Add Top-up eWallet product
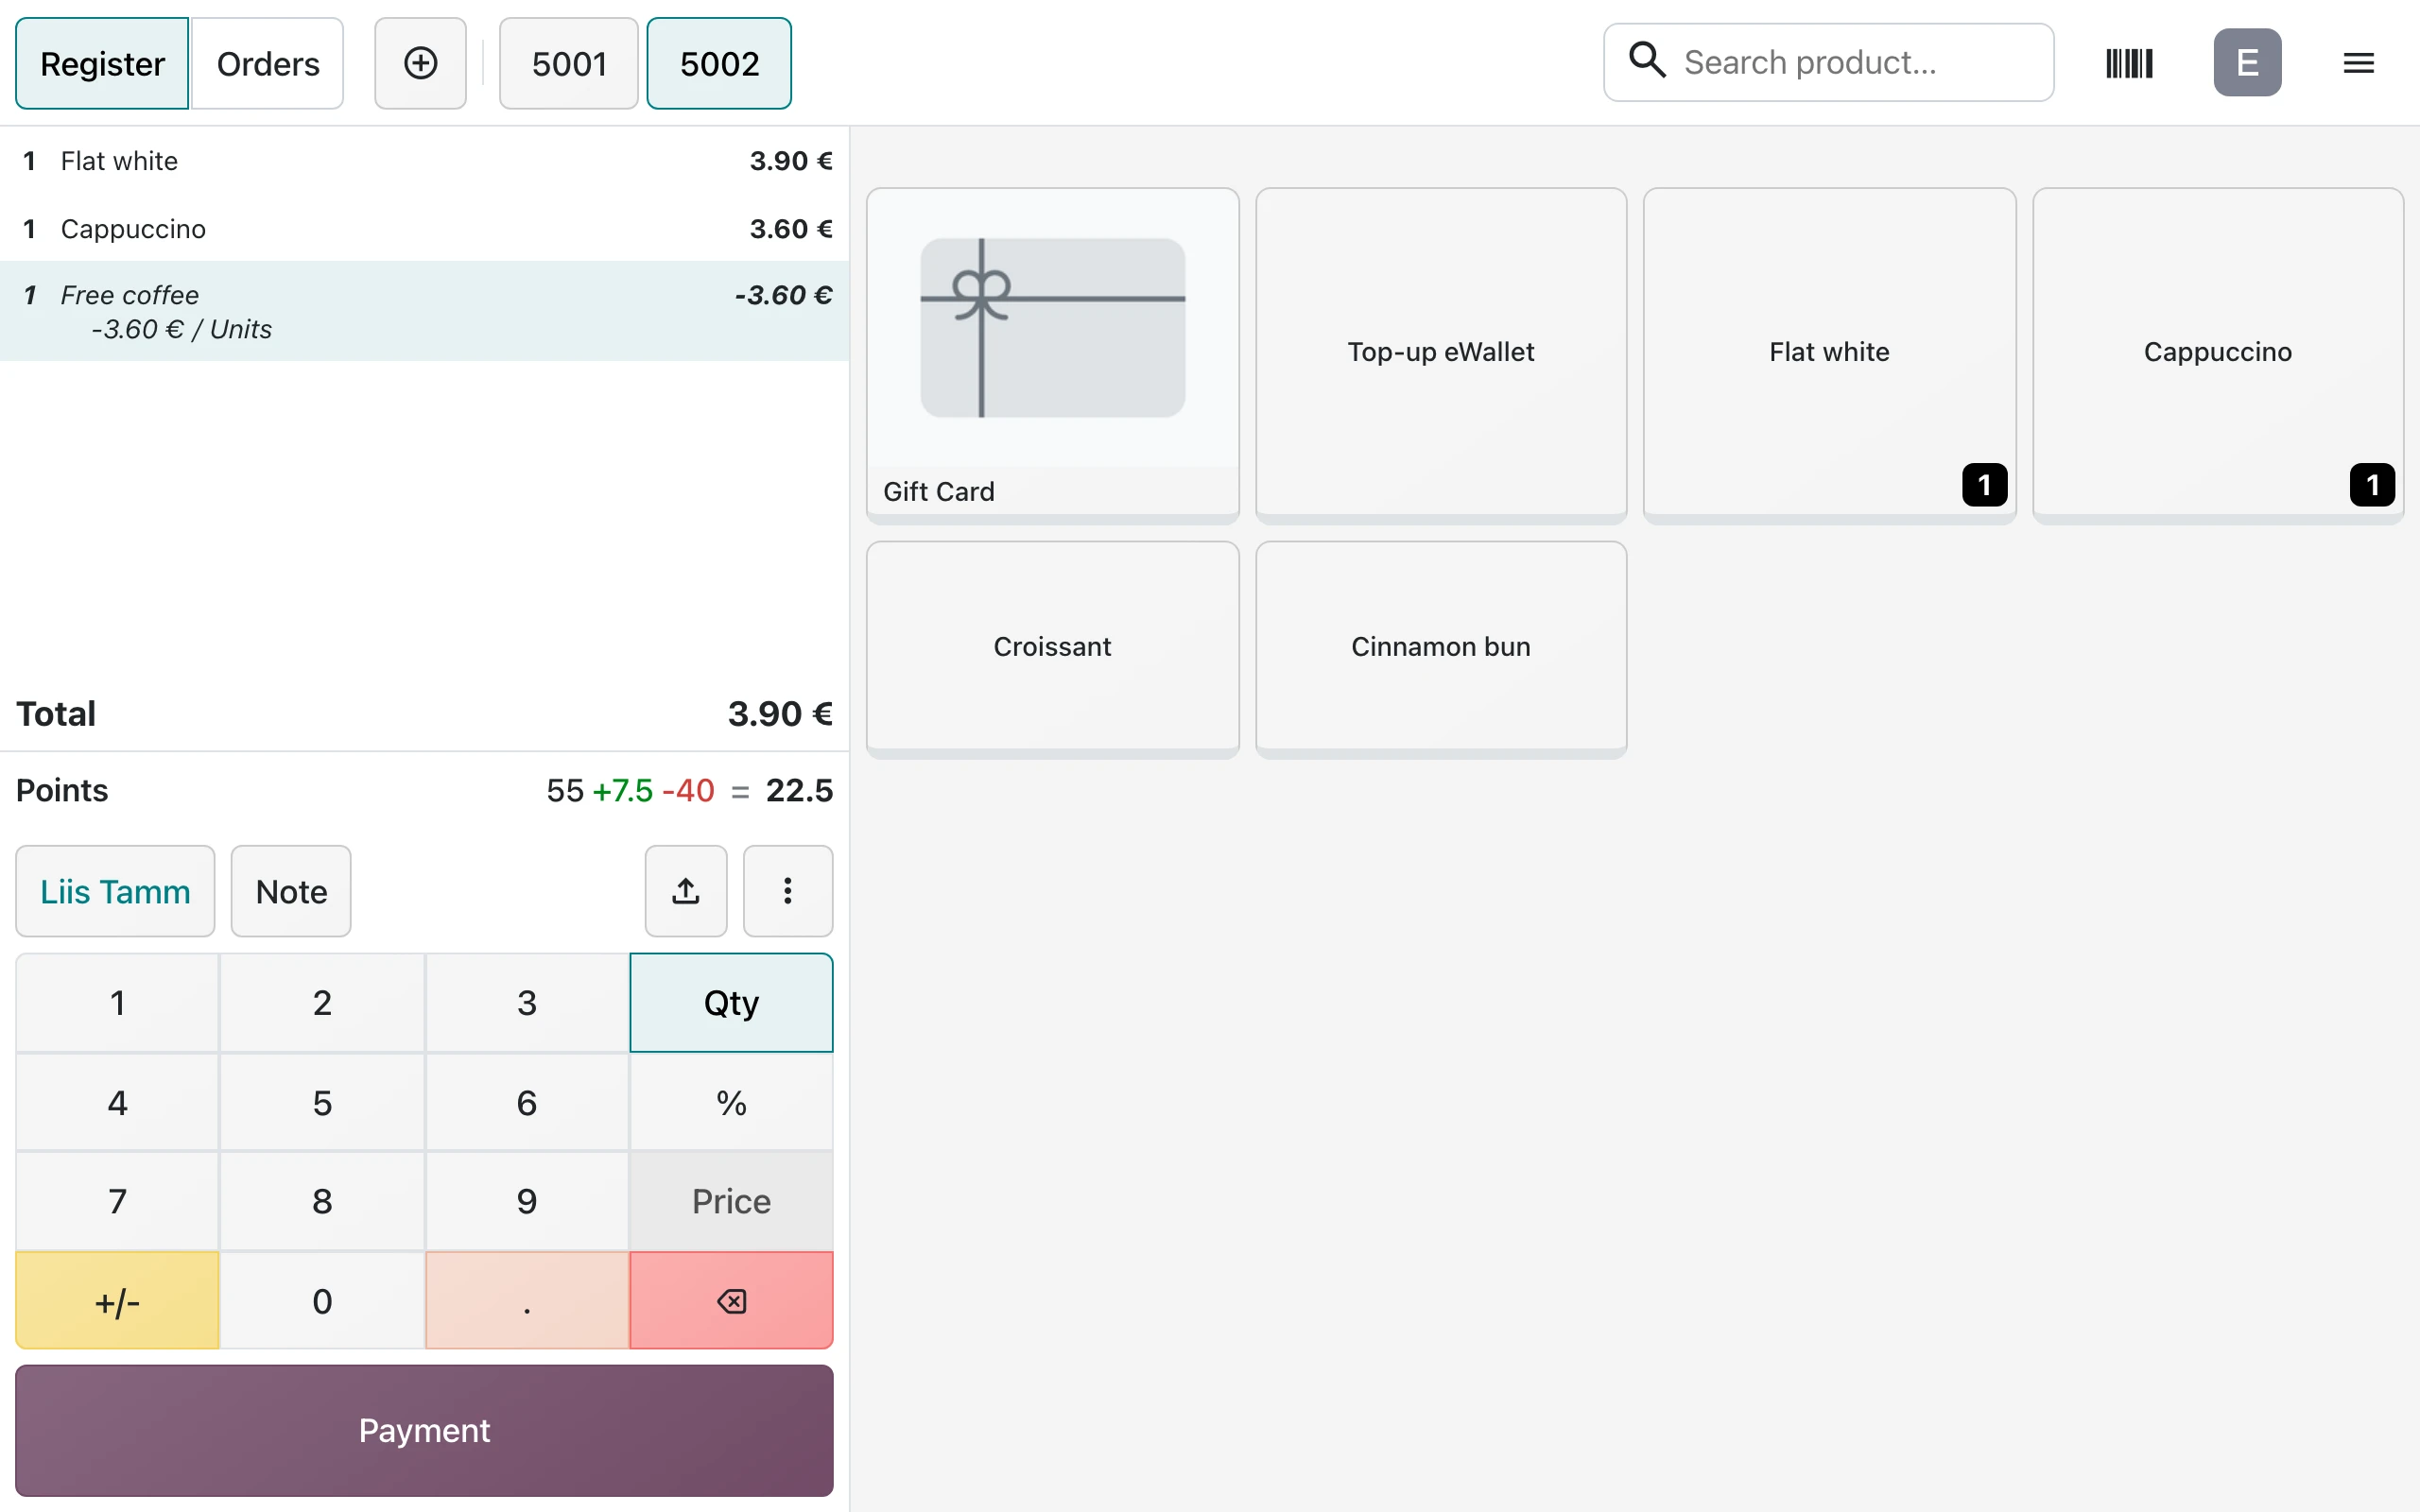Image resolution: width=2420 pixels, height=1512 pixels. tap(1441, 354)
